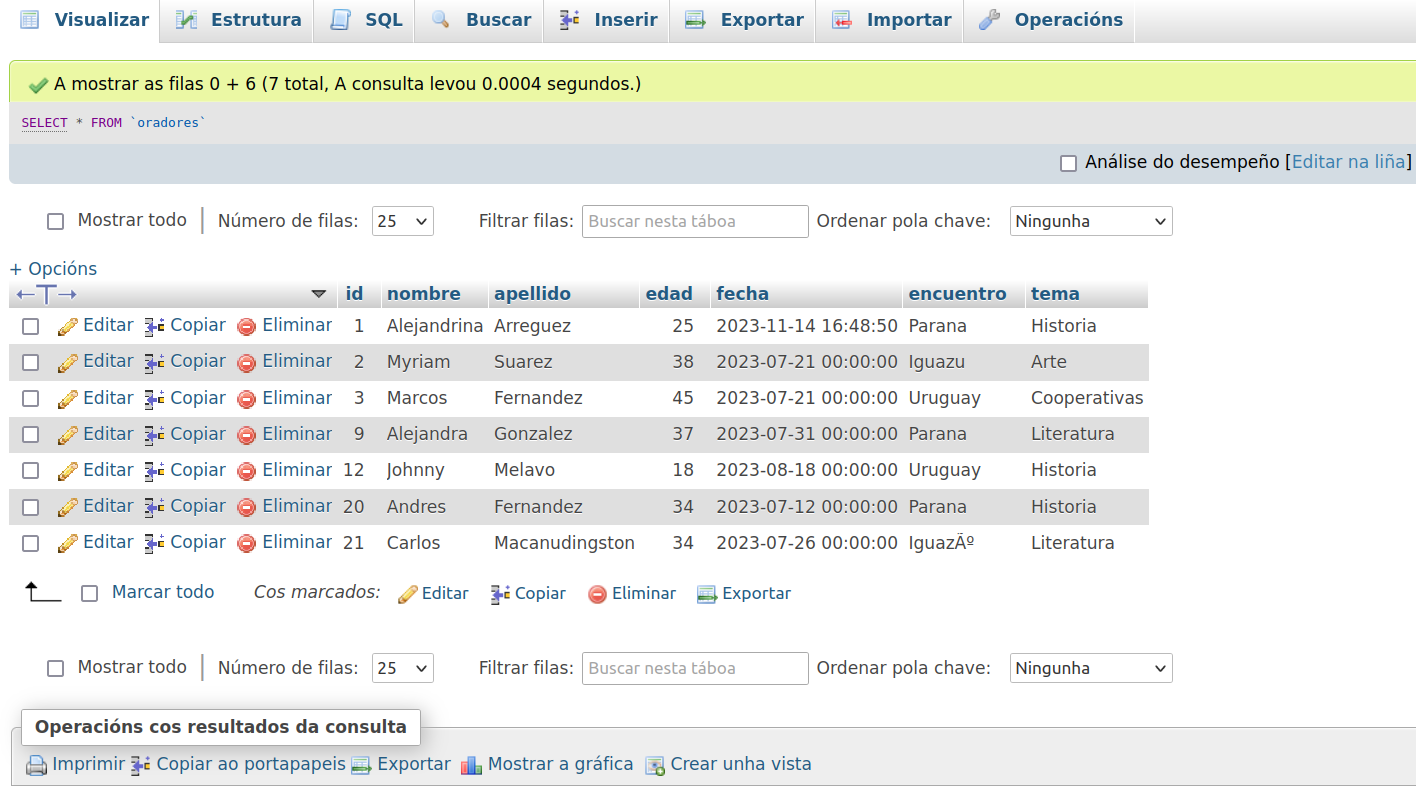Click the upper Filtrar filas search field
This screenshot has width=1416, height=807.
(x=695, y=221)
